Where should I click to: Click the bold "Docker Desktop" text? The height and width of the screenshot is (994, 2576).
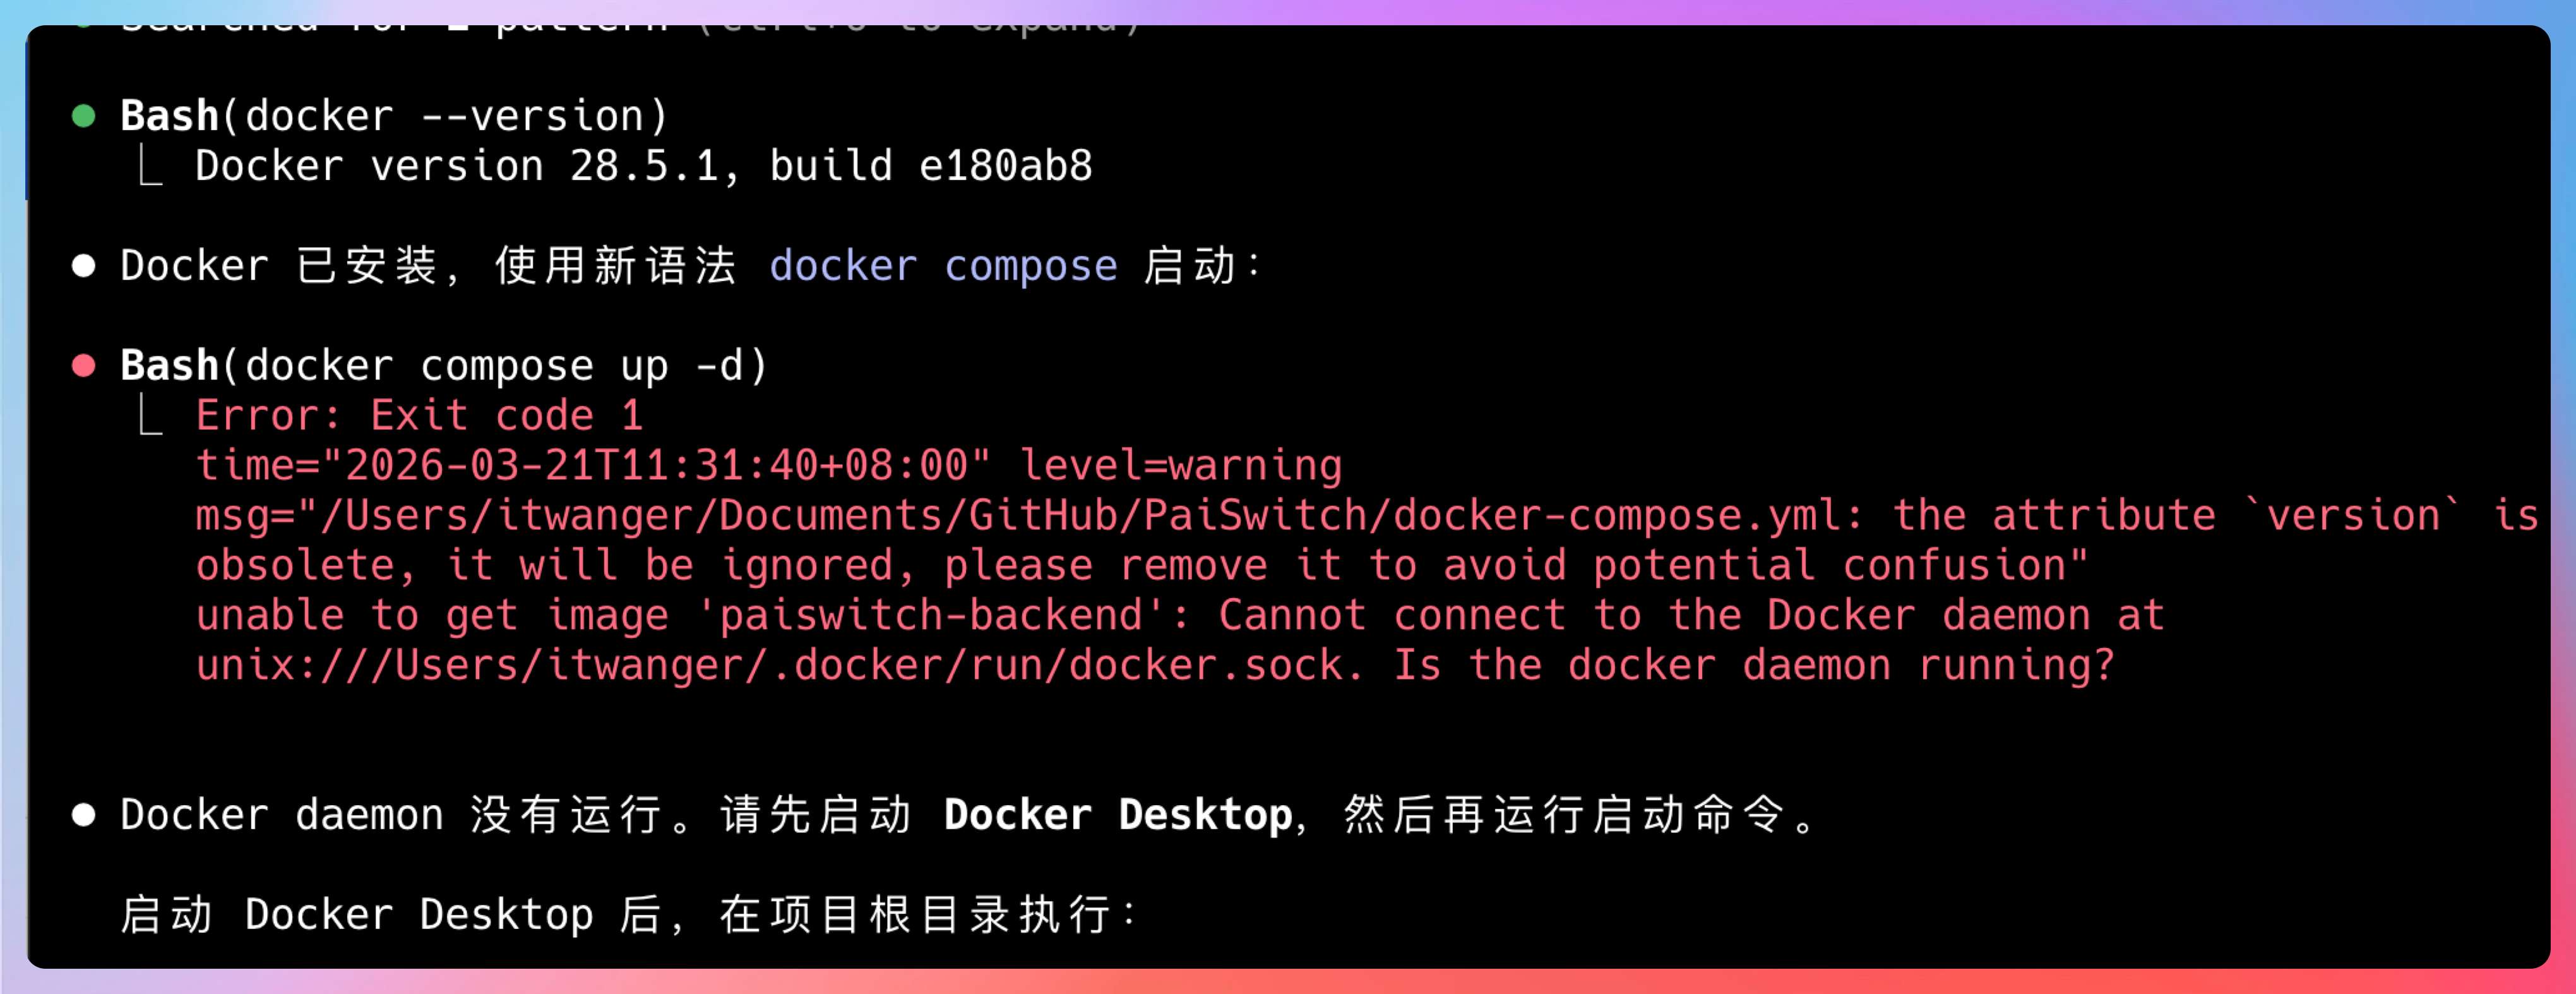click(1117, 815)
